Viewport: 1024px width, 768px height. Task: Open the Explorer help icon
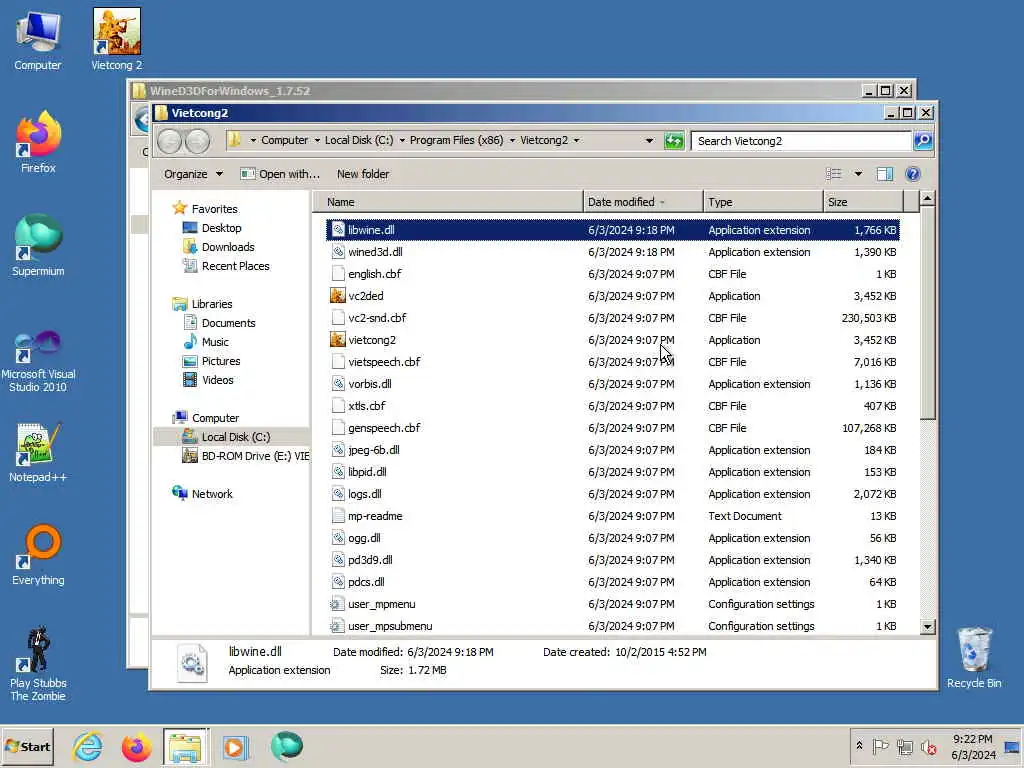point(913,174)
